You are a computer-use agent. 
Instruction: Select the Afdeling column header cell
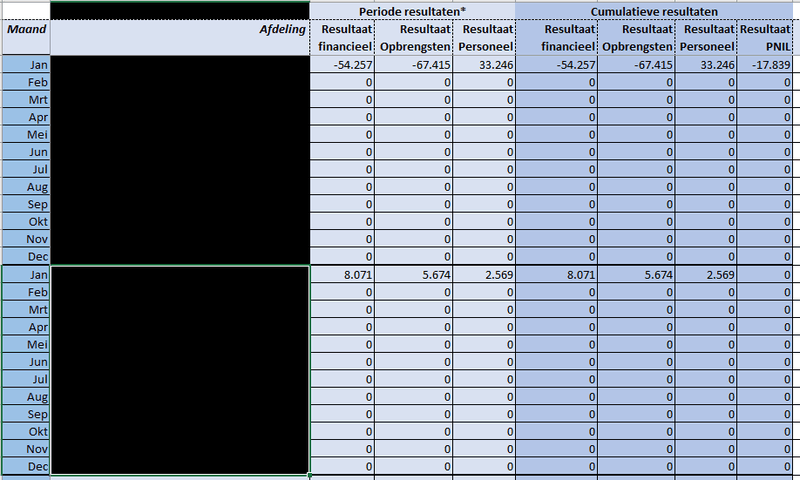point(180,37)
